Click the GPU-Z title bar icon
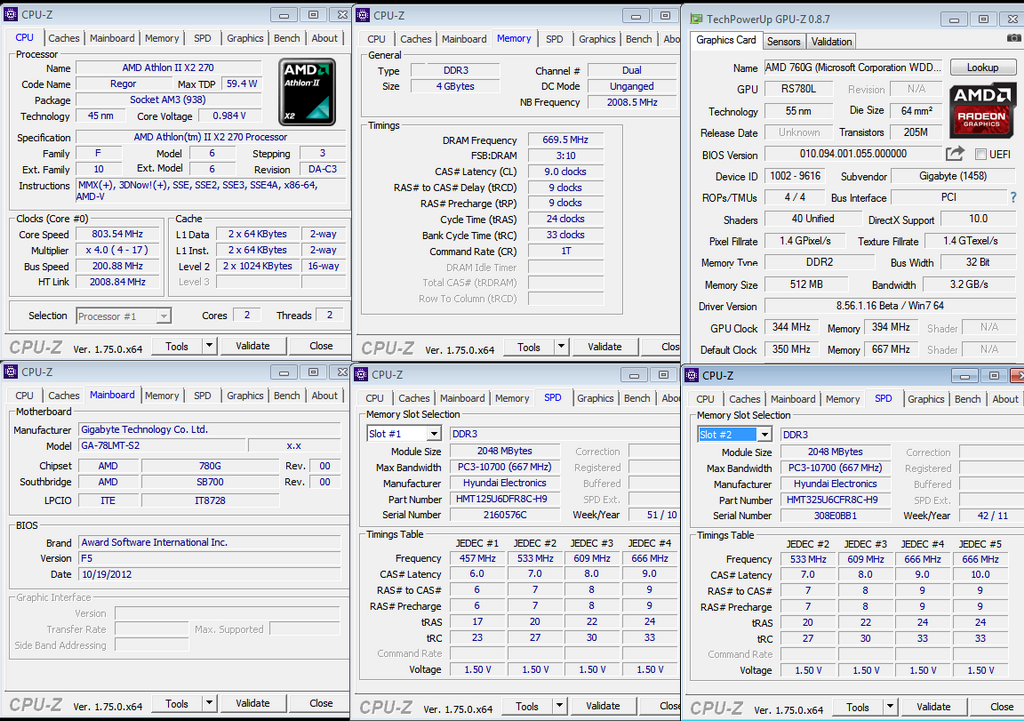The width and height of the screenshot is (1024, 721). (x=697, y=19)
